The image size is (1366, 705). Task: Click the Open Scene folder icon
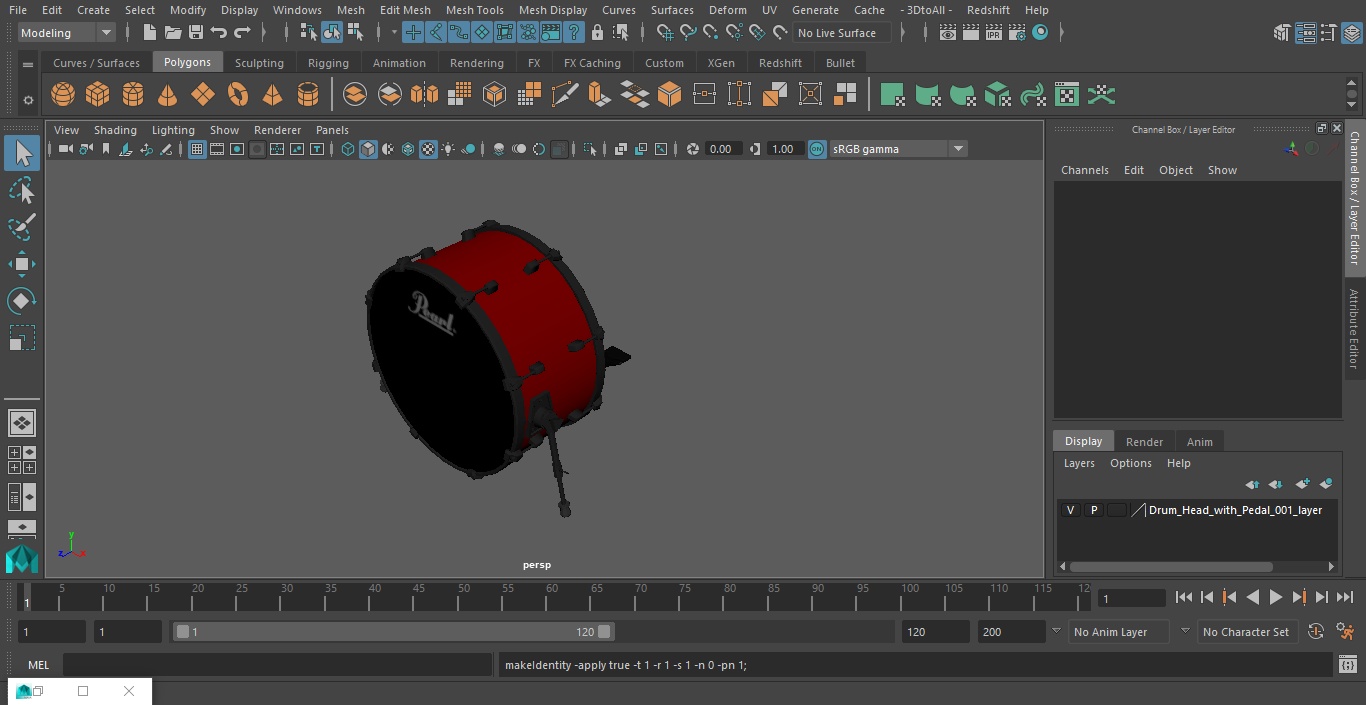(x=173, y=33)
